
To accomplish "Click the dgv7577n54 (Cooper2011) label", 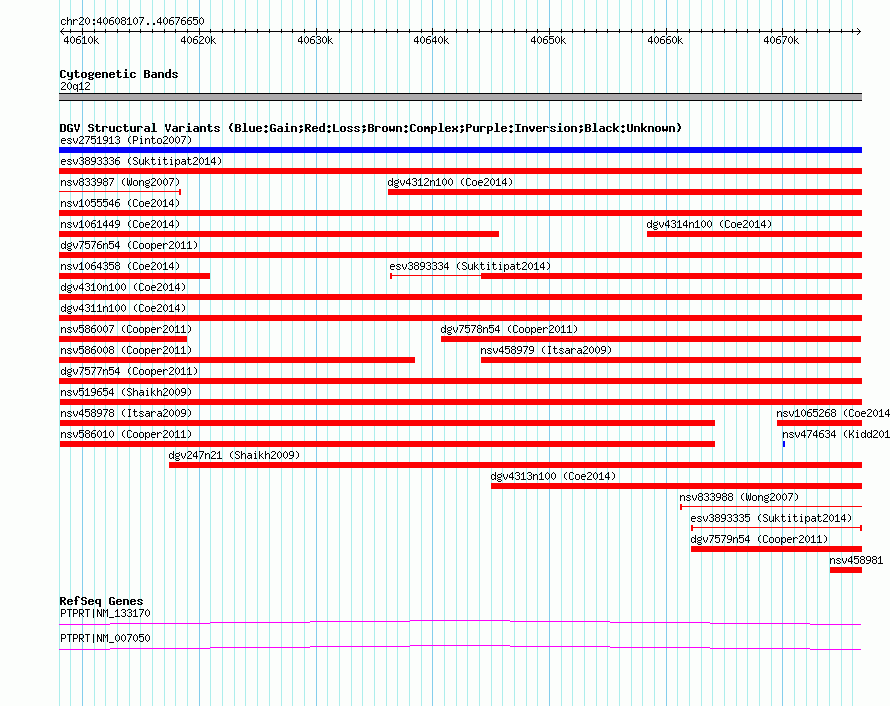I will pos(129,371).
